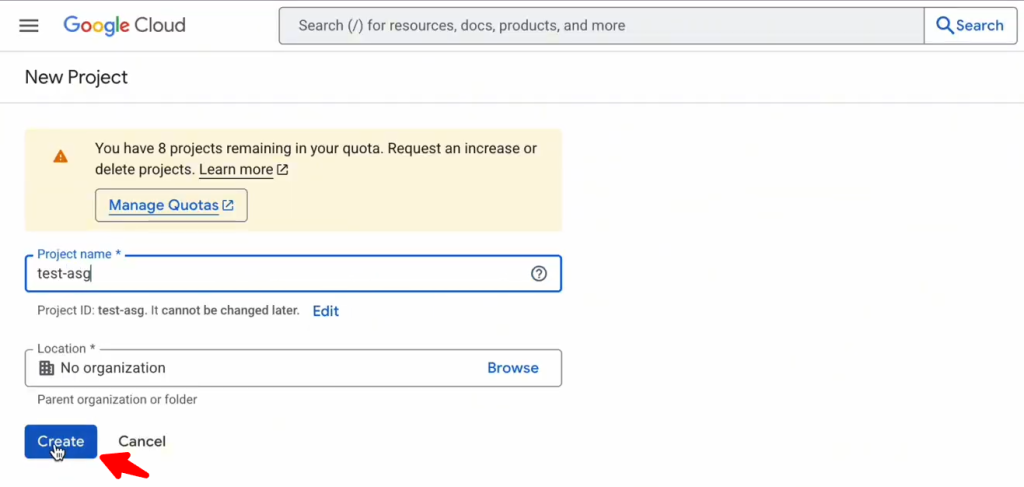Click the quota remaining warning message text
This screenshot has width=1024, height=487.
coord(315,149)
